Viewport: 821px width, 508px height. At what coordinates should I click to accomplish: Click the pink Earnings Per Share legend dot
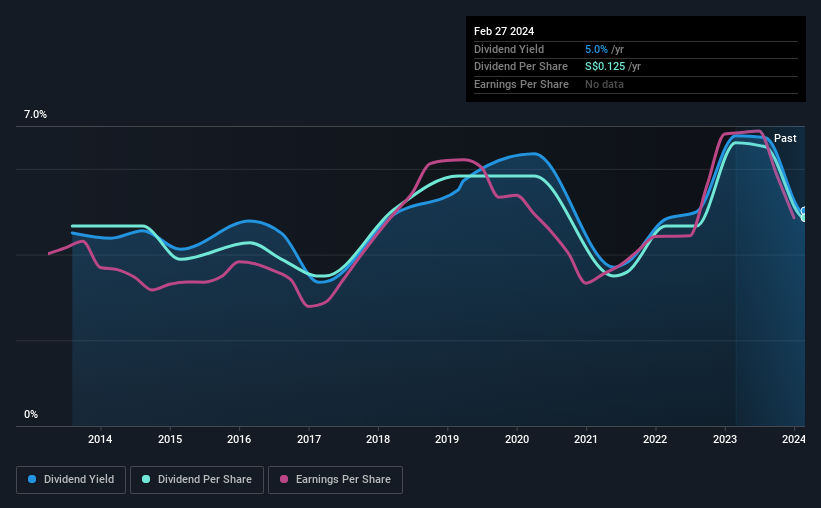tap(284, 479)
